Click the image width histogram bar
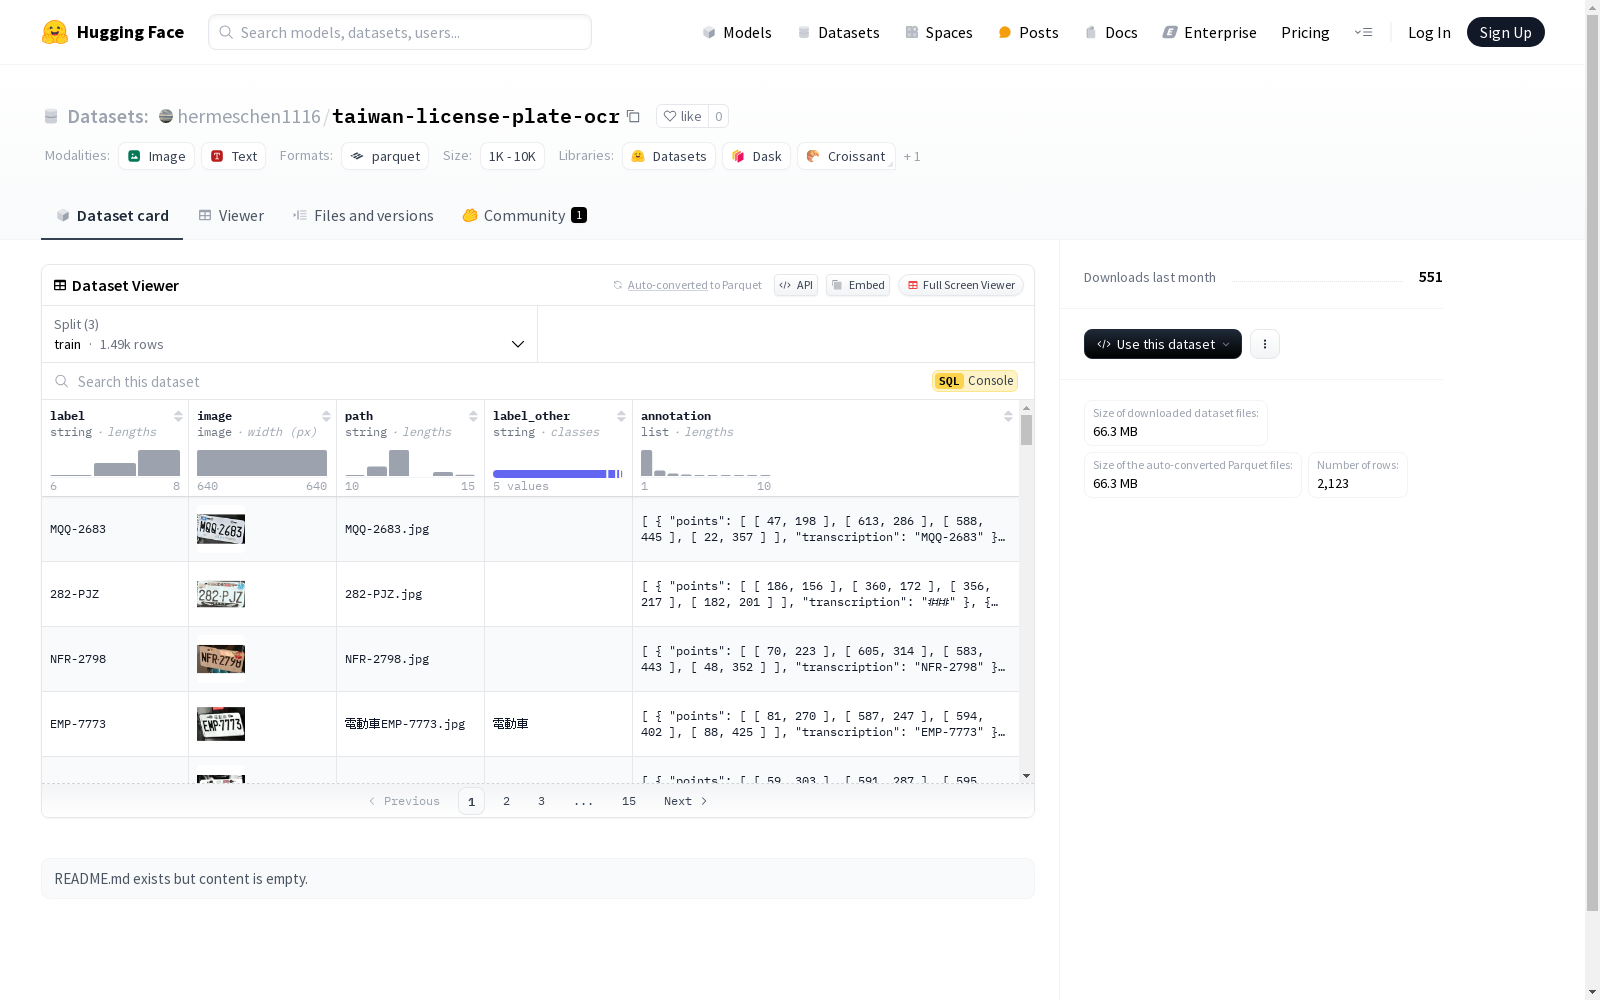Image resolution: width=1600 pixels, height=1000 pixels. [x=262, y=463]
